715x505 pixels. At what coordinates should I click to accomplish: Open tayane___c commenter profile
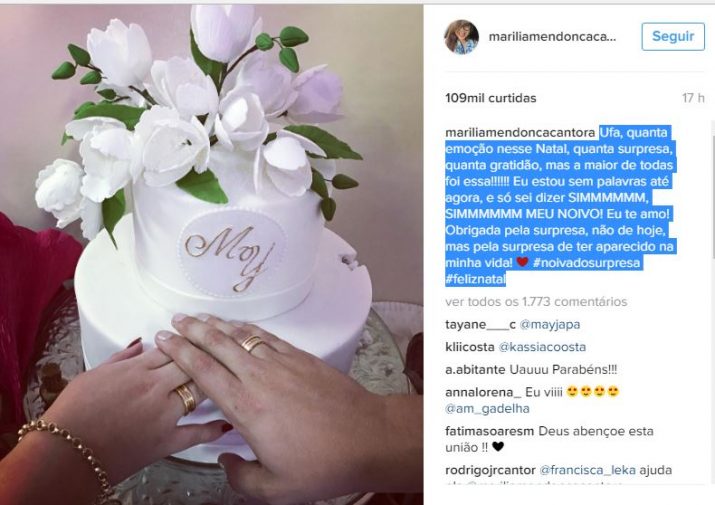pos(480,324)
